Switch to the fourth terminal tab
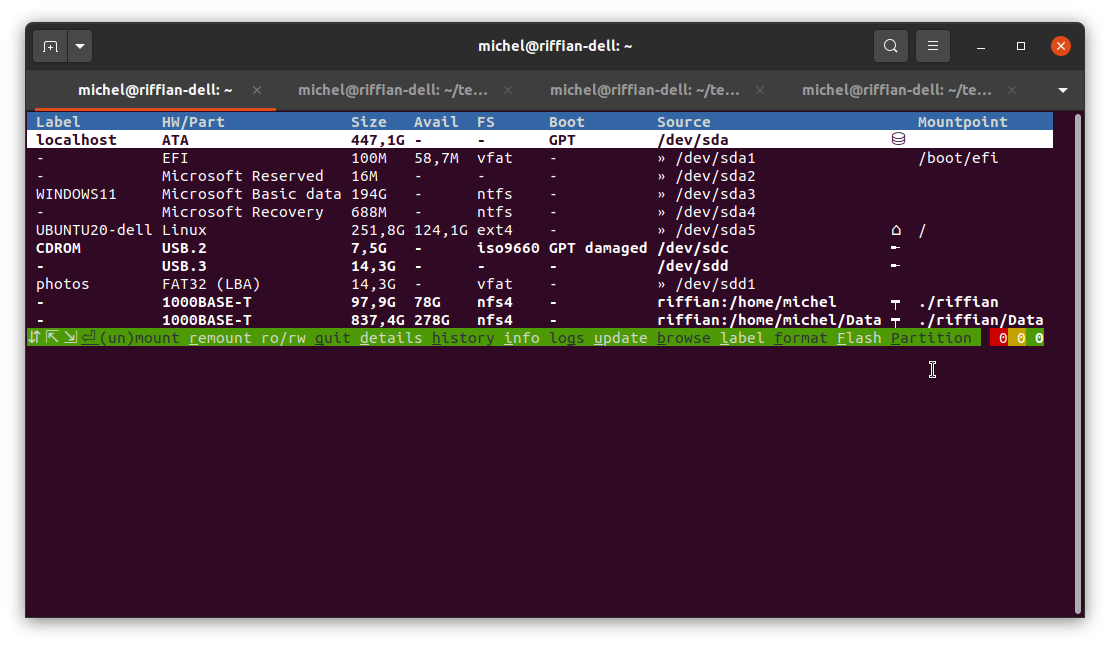This screenshot has height=646, width=1110. pos(896,90)
